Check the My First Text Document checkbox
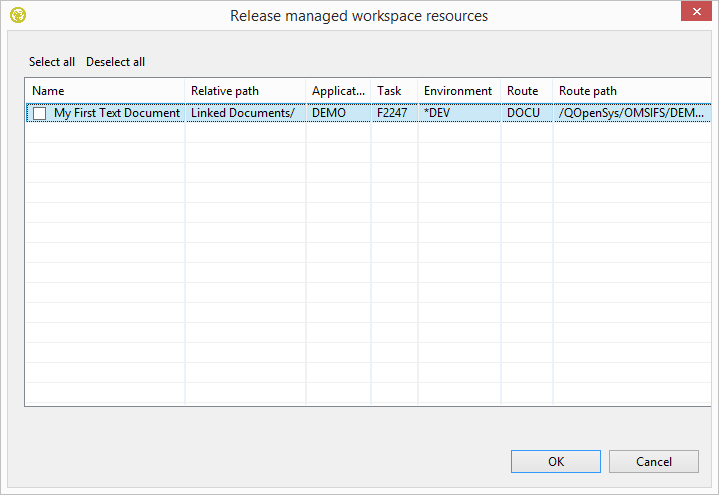The height and width of the screenshot is (495, 719). (x=39, y=114)
